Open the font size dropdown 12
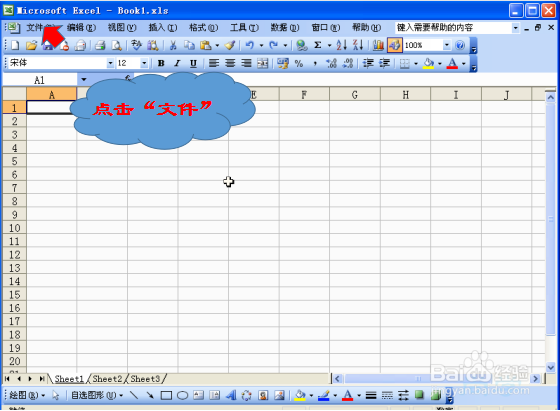This screenshot has height=411, width=560. click(x=144, y=63)
